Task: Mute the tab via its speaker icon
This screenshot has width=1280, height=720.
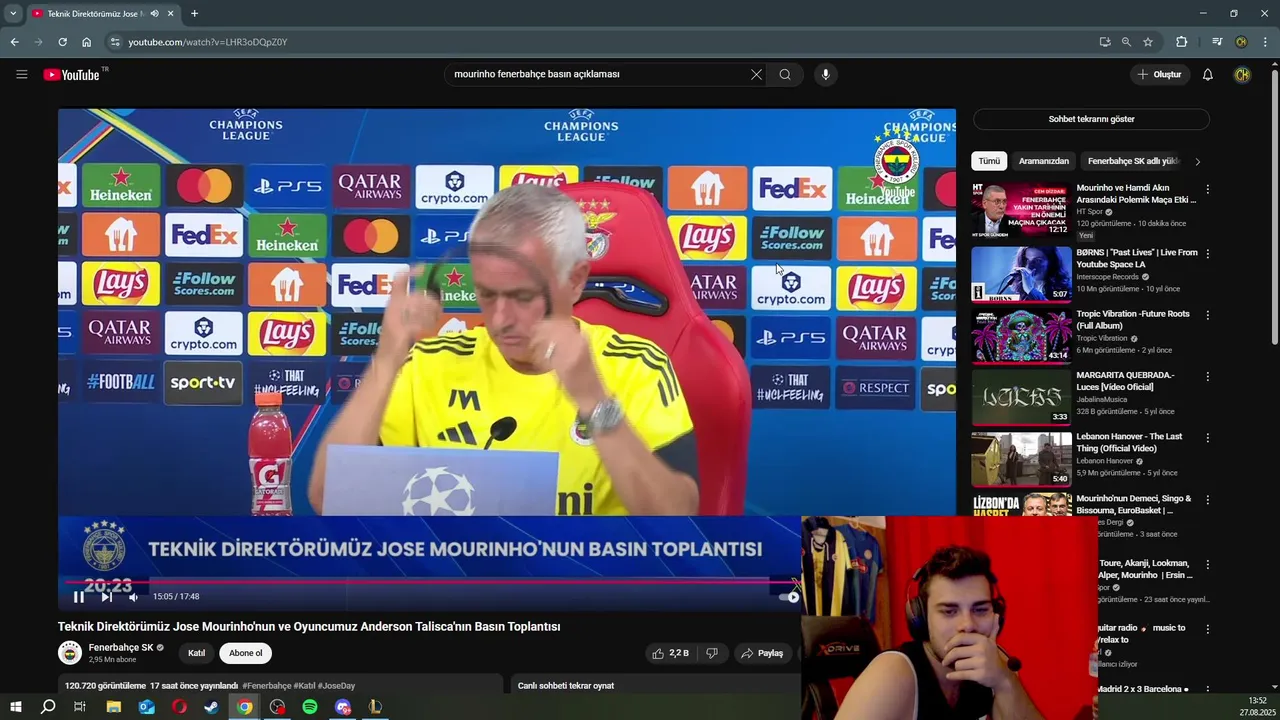Action: click(154, 14)
